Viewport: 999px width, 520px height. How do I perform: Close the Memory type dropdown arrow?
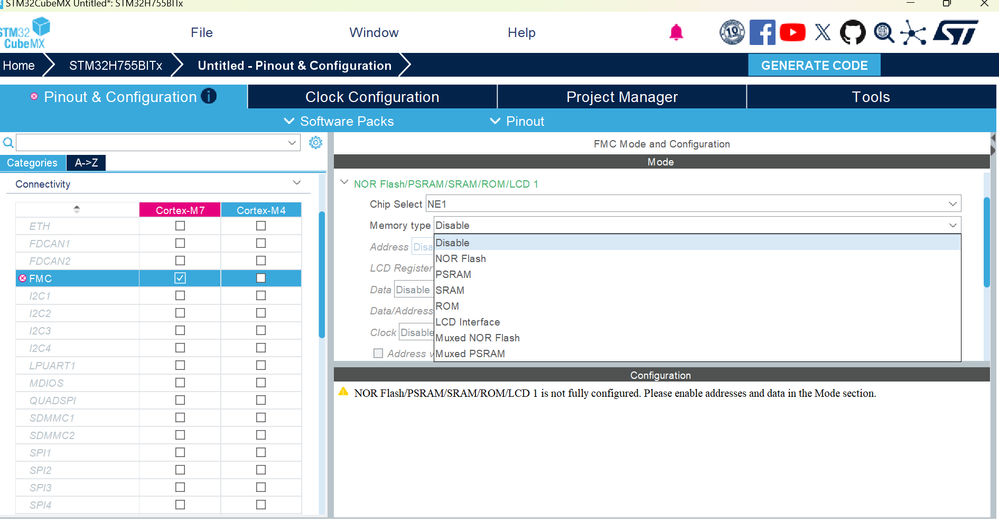pyautogui.click(x=952, y=225)
